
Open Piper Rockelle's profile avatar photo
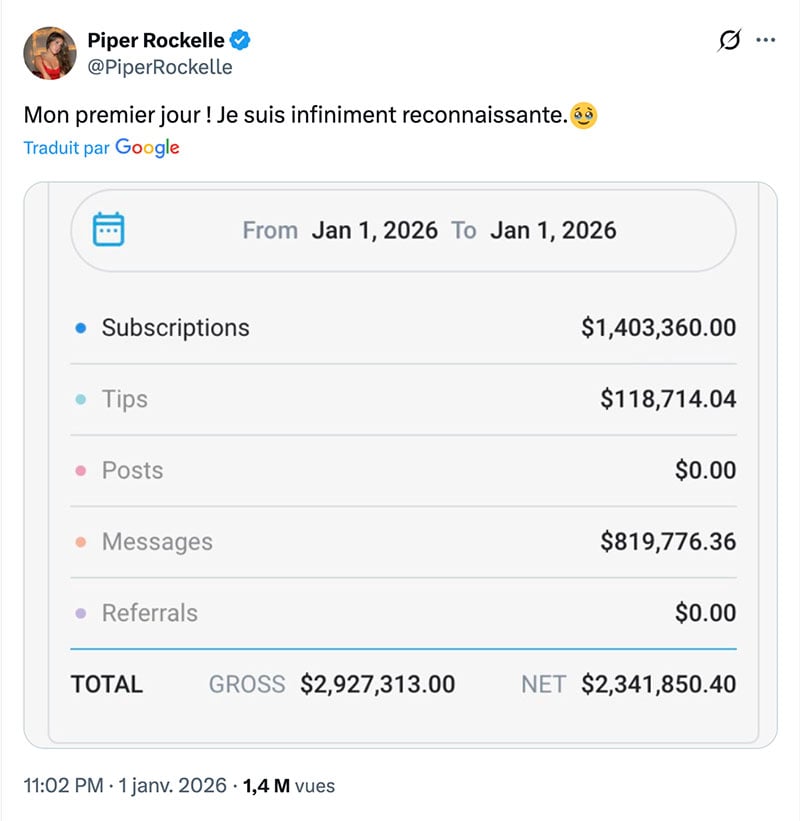pyautogui.click(x=50, y=53)
